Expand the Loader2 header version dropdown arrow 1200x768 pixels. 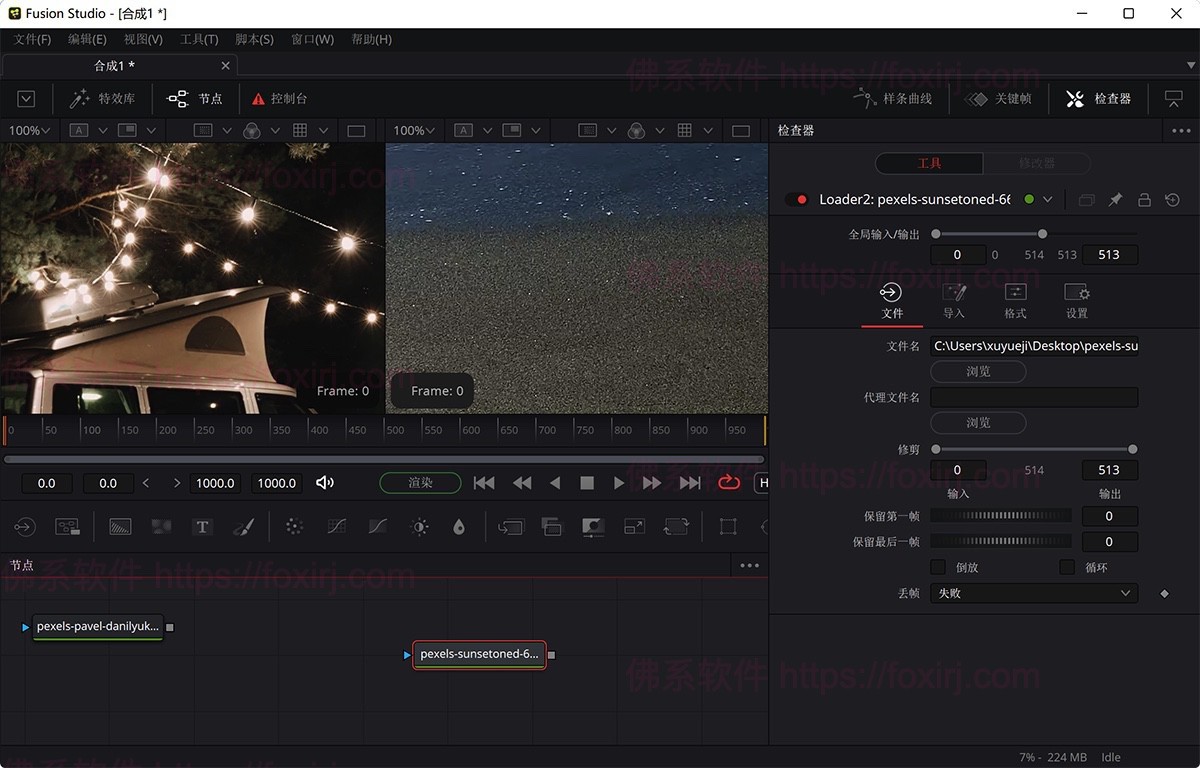(x=1046, y=199)
